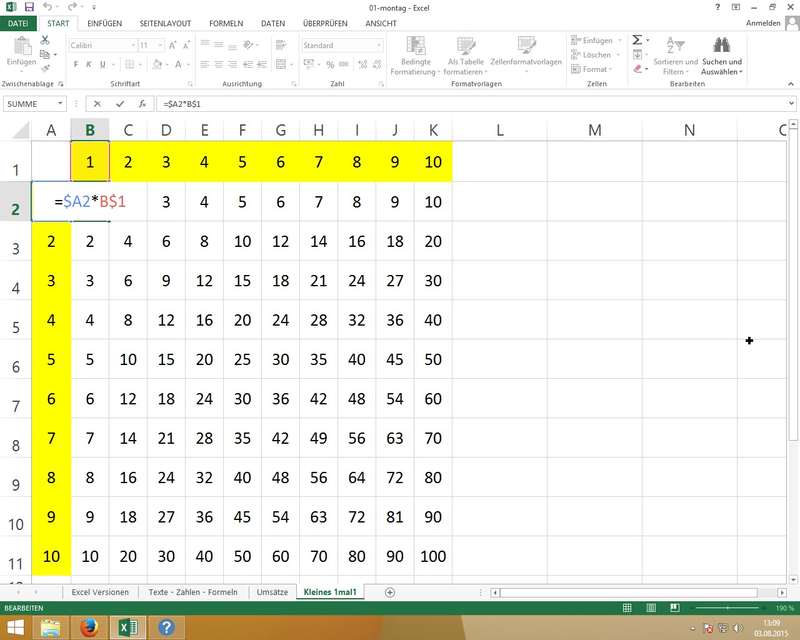
Task: Click the Cut scissors icon
Action: coord(45,40)
